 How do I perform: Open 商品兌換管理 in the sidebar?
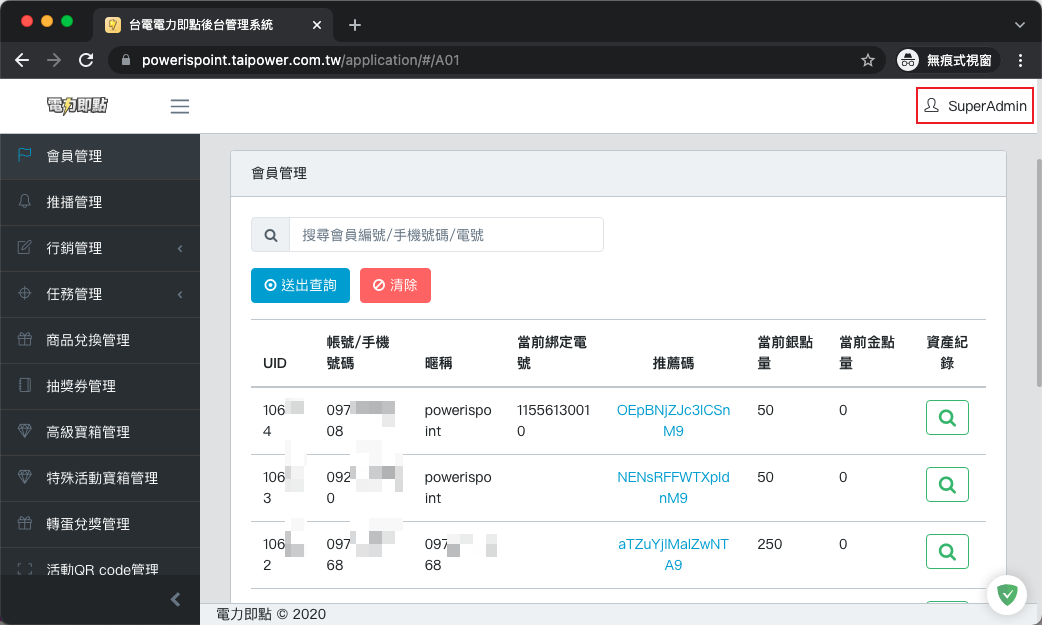(100, 340)
